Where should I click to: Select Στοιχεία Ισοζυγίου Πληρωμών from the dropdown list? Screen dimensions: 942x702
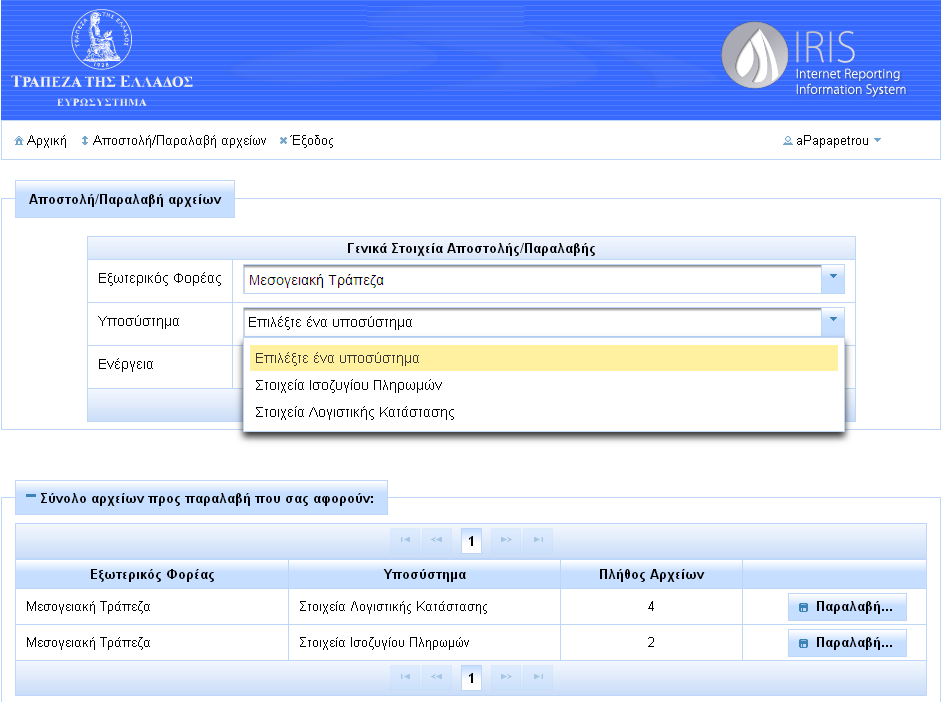(x=544, y=385)
